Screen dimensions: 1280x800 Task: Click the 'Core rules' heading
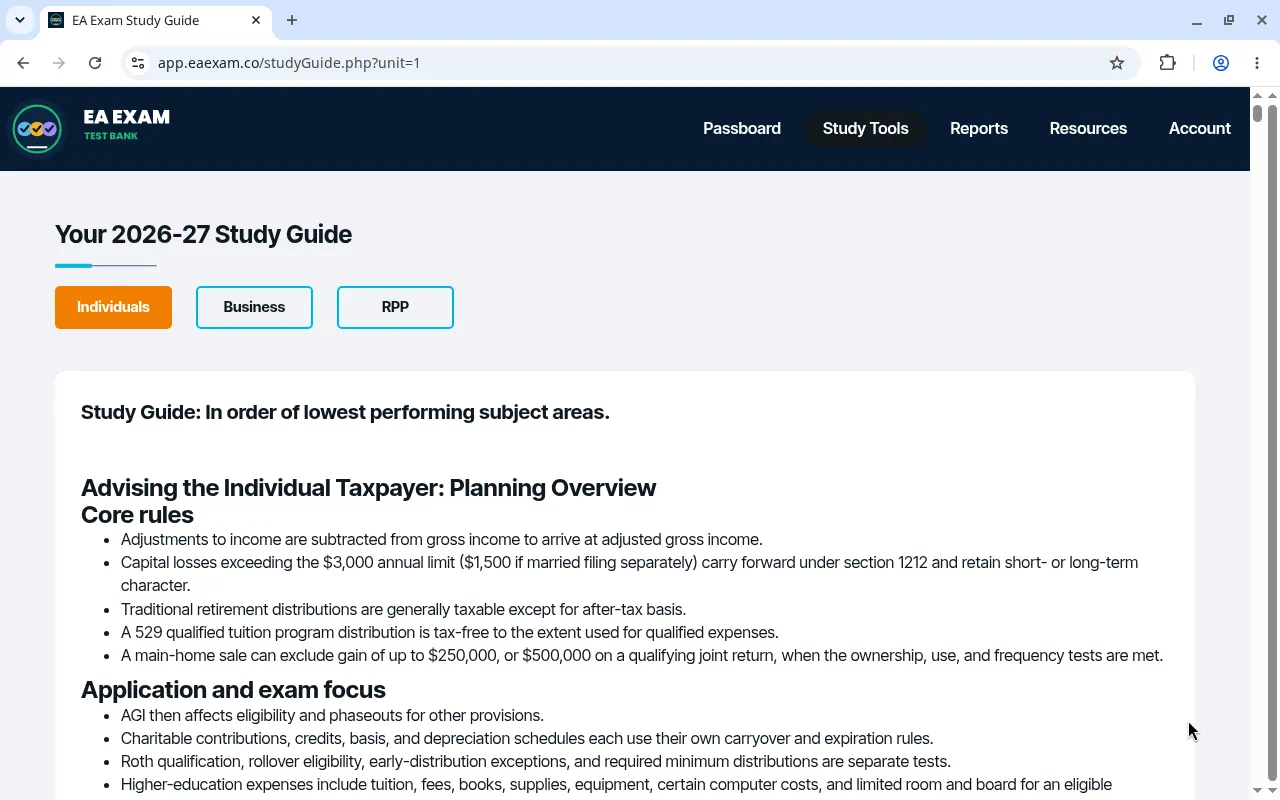point(137,515)
